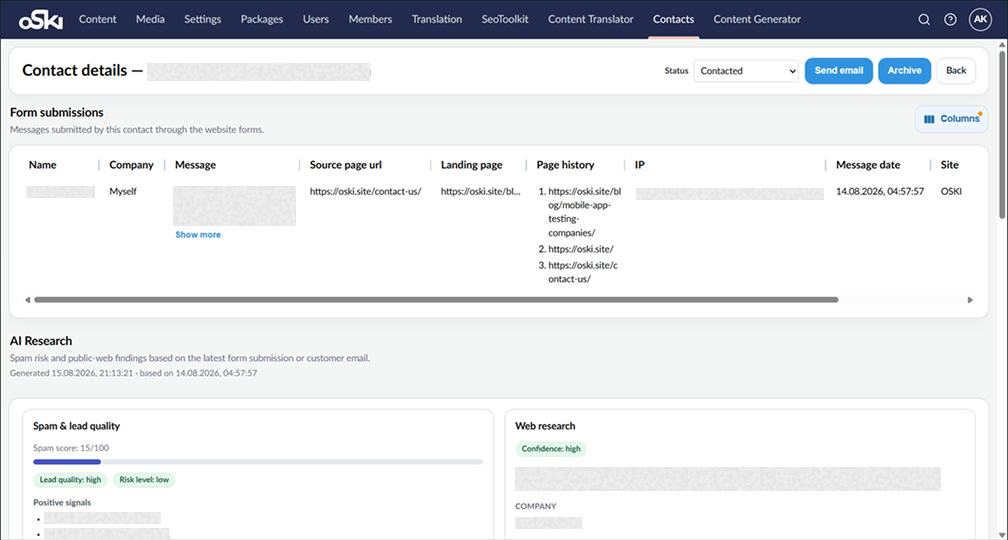Click the Site column header
This screenshot has height=540, width=1008.
pos(950,165)
